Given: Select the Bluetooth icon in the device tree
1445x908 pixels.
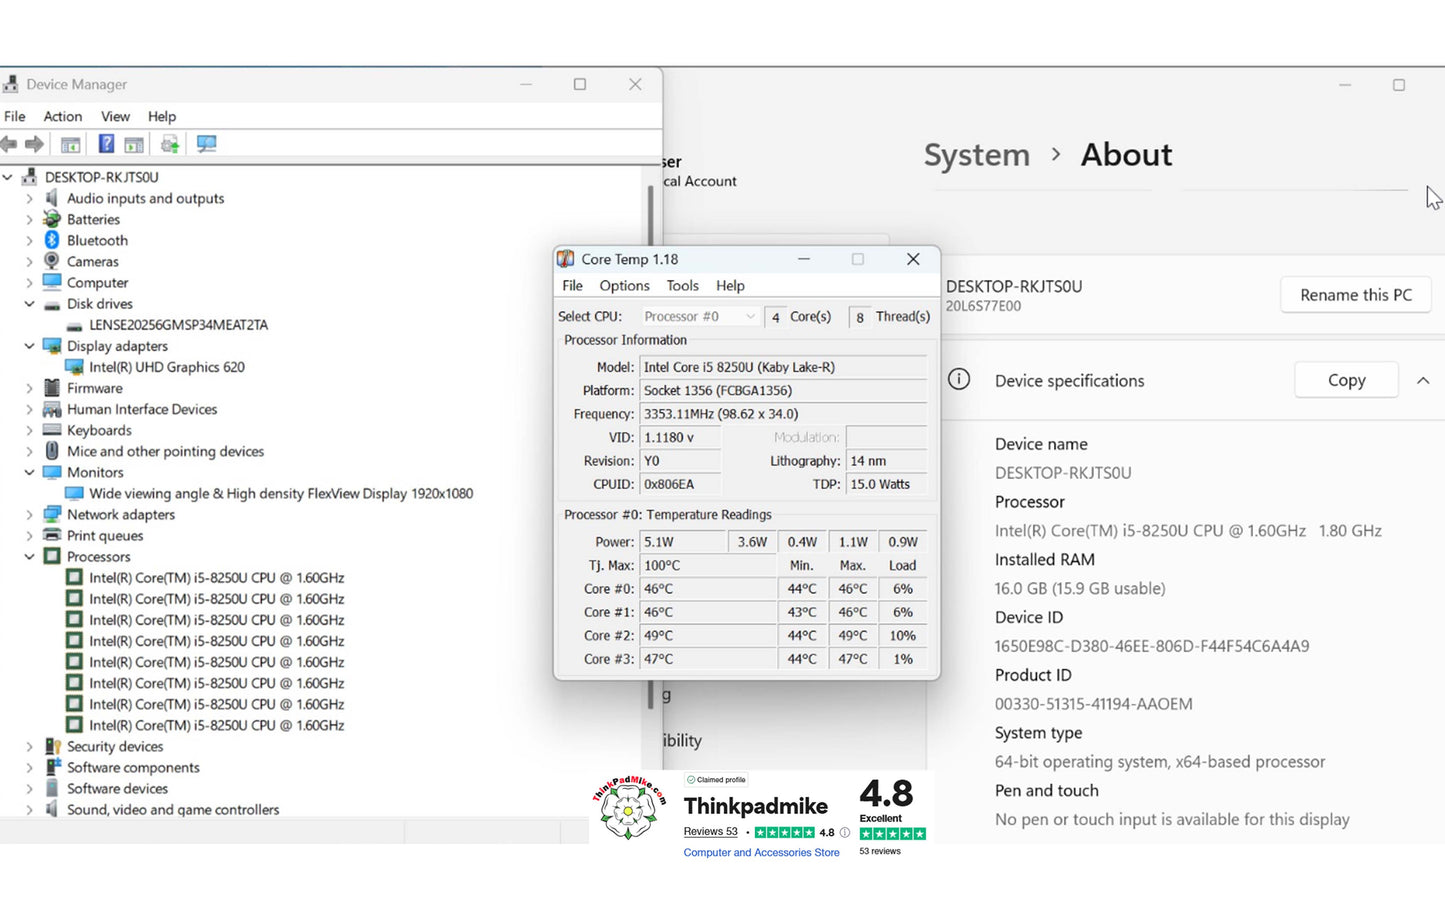Looking at the screenshot, I should 52,240.
